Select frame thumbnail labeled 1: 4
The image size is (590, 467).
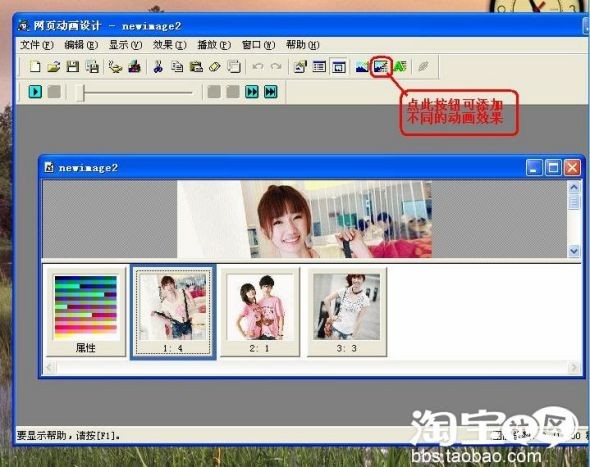coord(173,312)
